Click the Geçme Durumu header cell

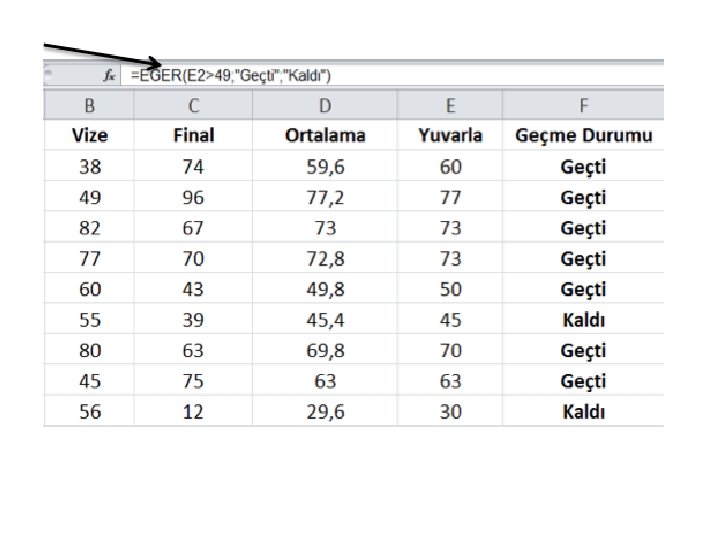click(x=583, y=136)
